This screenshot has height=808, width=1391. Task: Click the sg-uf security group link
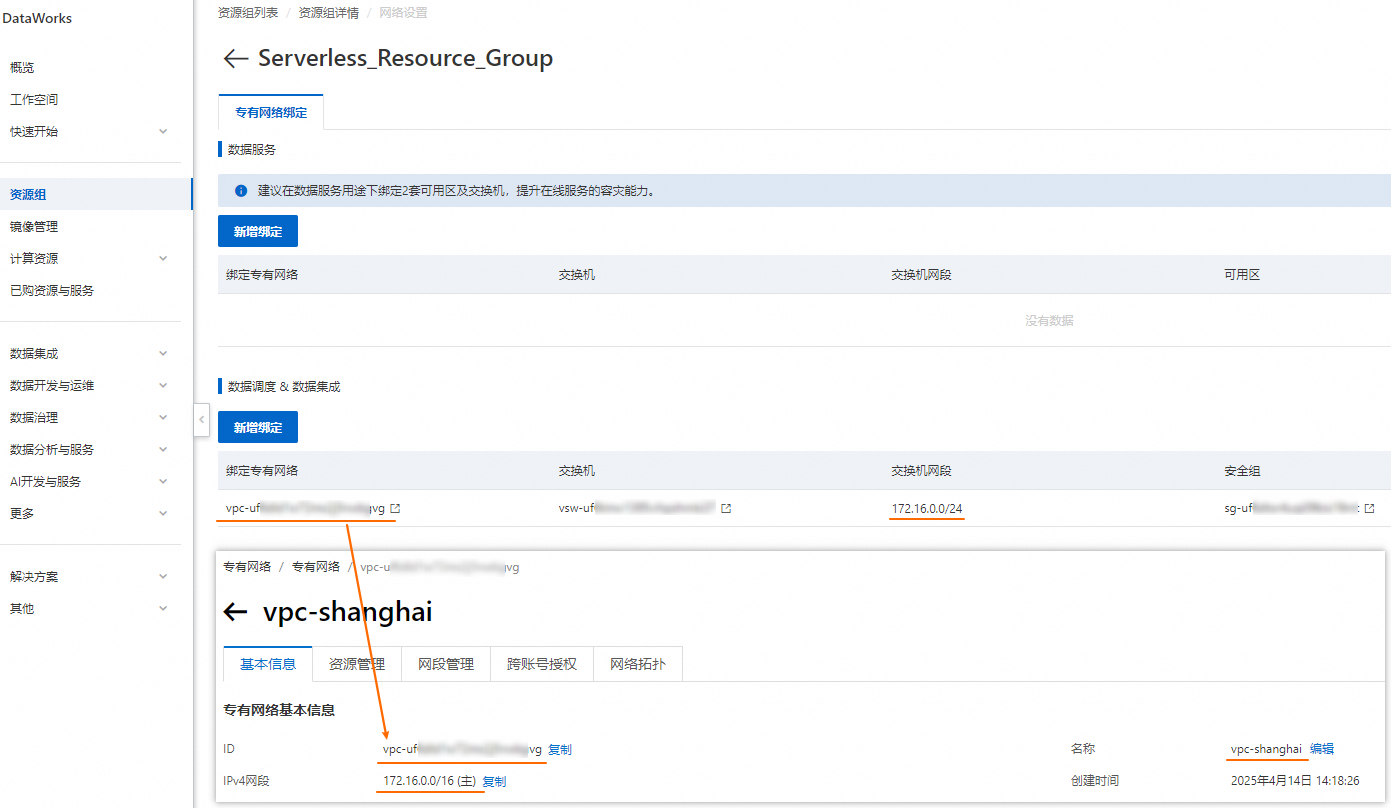pos(1291,509)
